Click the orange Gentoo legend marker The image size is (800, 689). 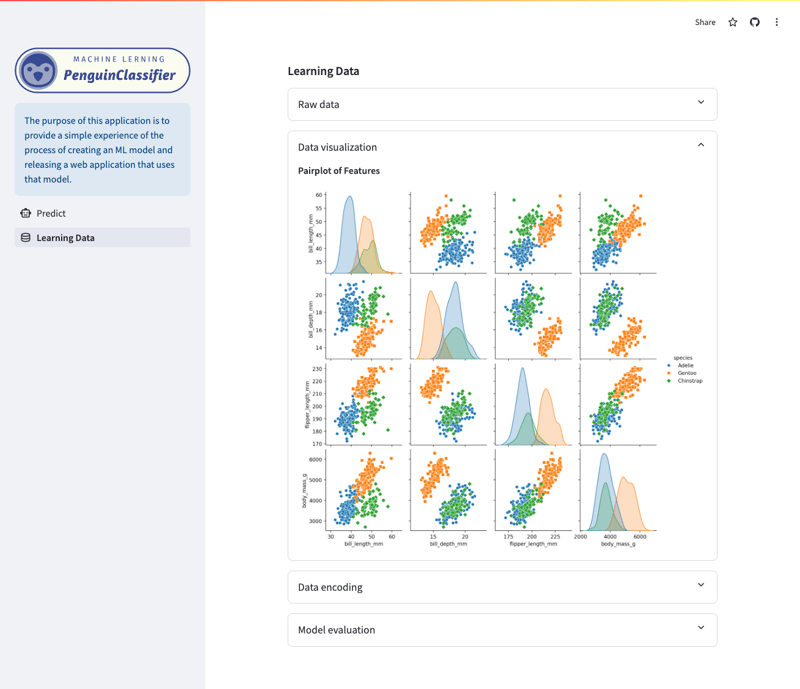pyautogui.click(x=669, y=373)
